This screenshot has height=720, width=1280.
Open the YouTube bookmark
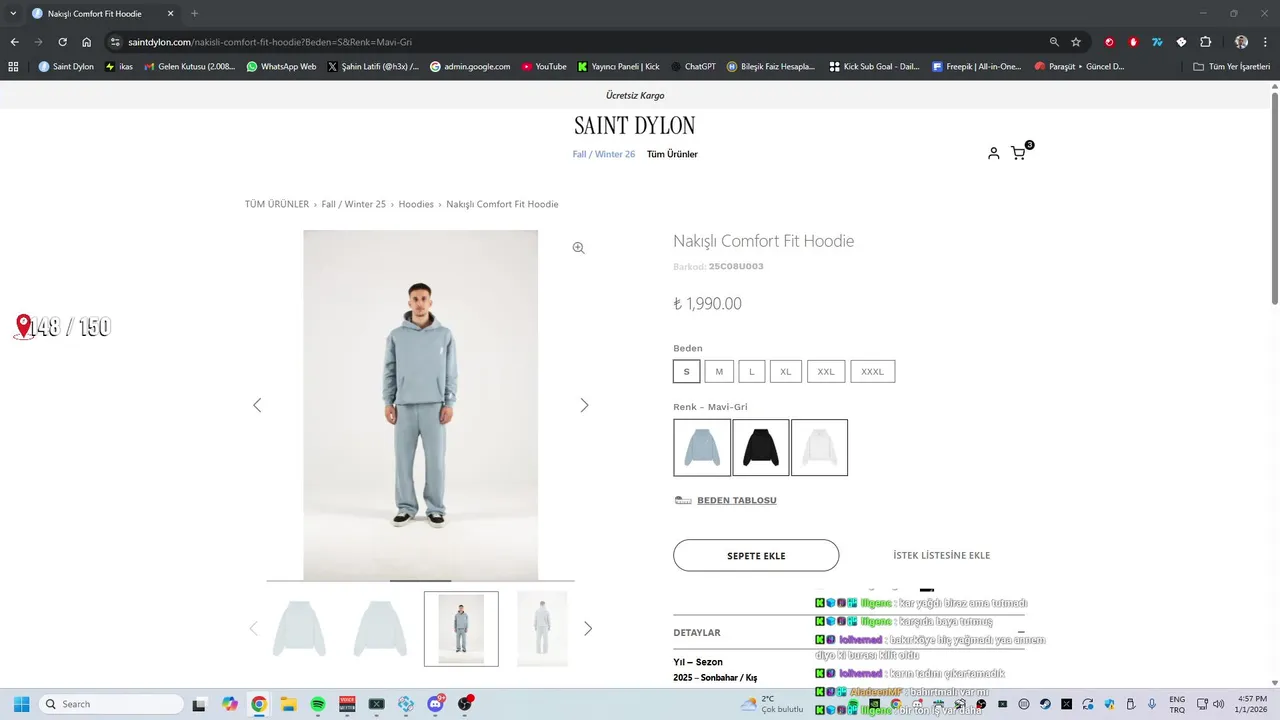click(x=543, y=67)
